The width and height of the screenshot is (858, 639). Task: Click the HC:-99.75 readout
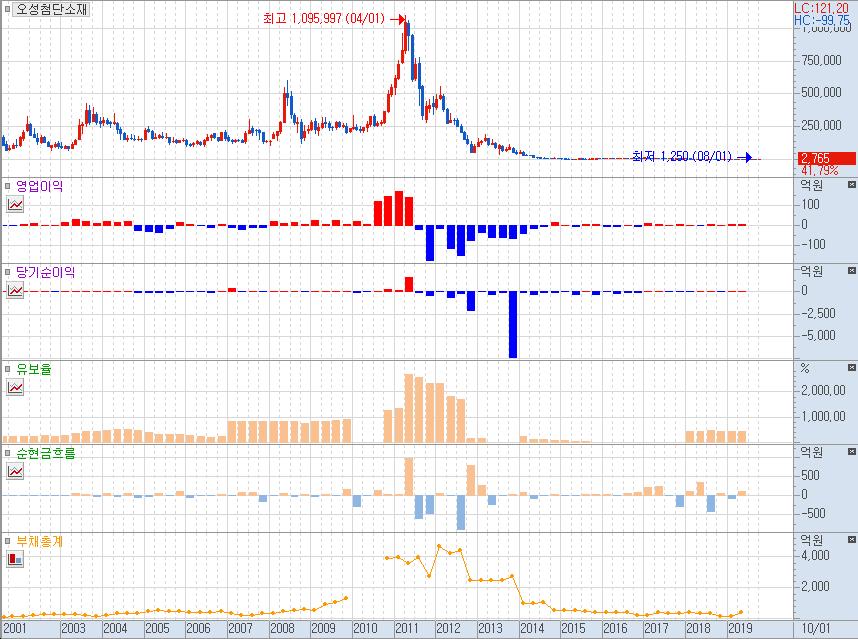point(822,20)
